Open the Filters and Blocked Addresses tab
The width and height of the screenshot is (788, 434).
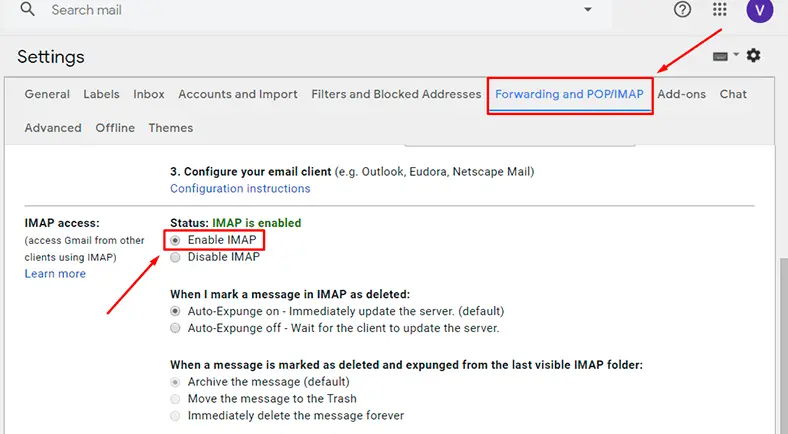point(396,94)
